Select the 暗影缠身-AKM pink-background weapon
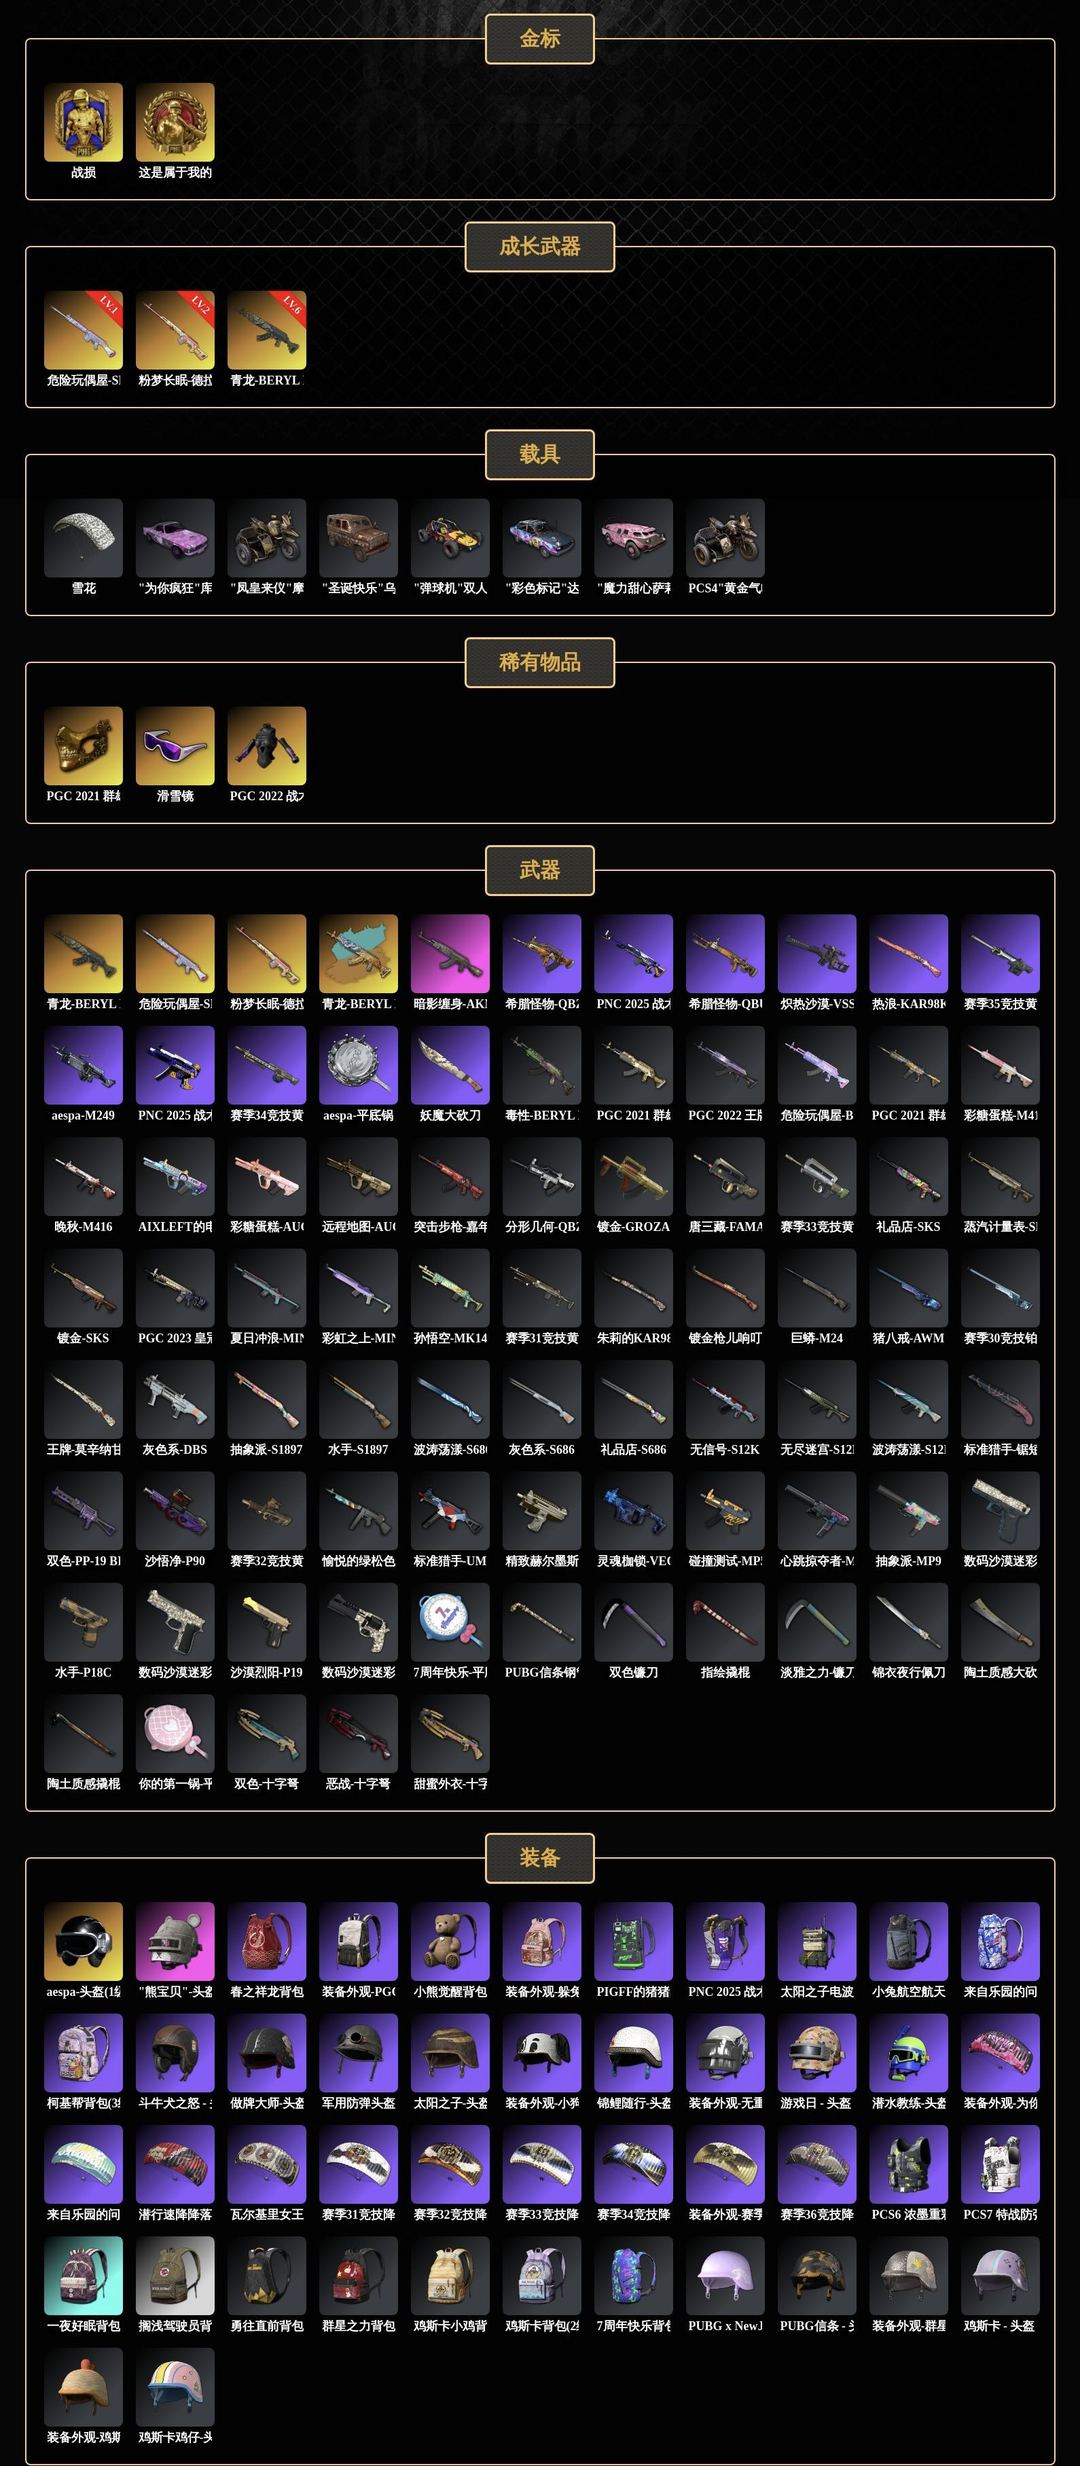This screenshot has width=1080, height=2466. tap(450, 953)
